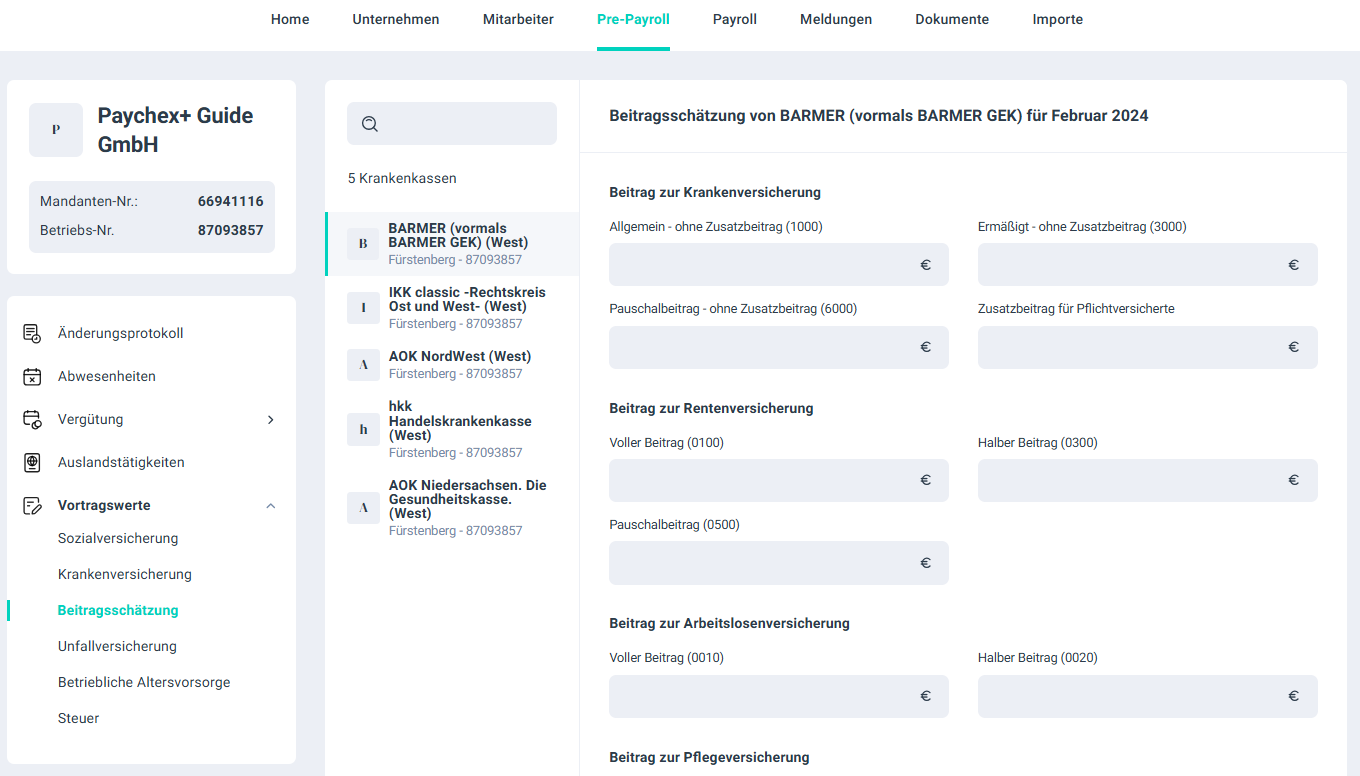Expand the Vergütung submenu chevron
Image resolution: width=1360 pixels, height=776 pixels.
pos(270,420)
